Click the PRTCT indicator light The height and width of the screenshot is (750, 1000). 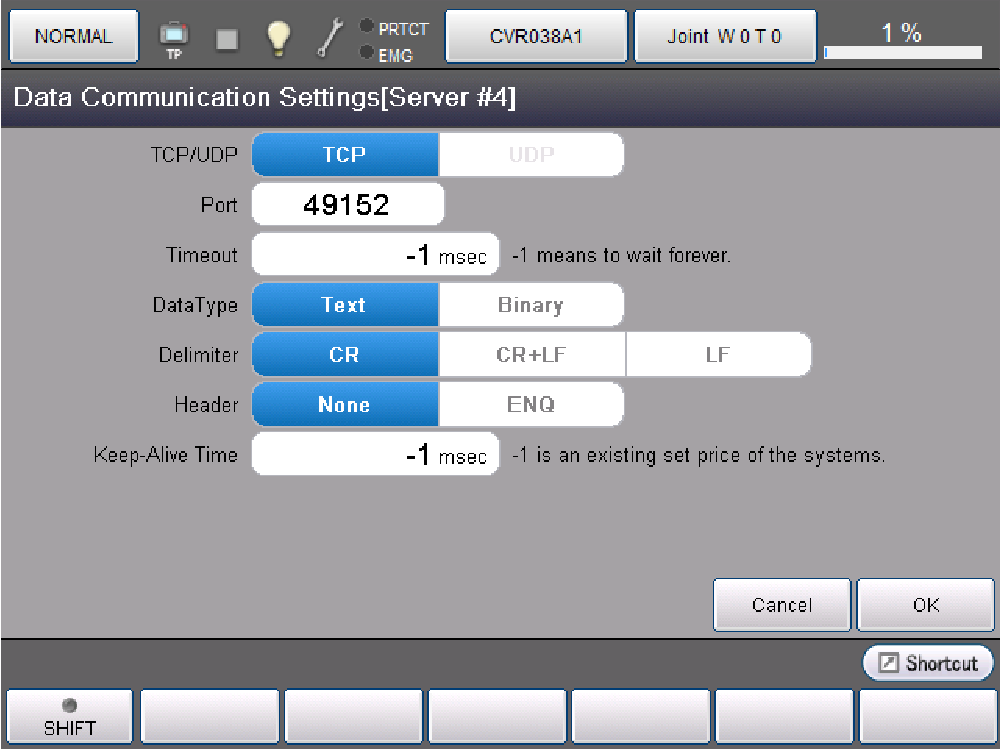[367, 27]
